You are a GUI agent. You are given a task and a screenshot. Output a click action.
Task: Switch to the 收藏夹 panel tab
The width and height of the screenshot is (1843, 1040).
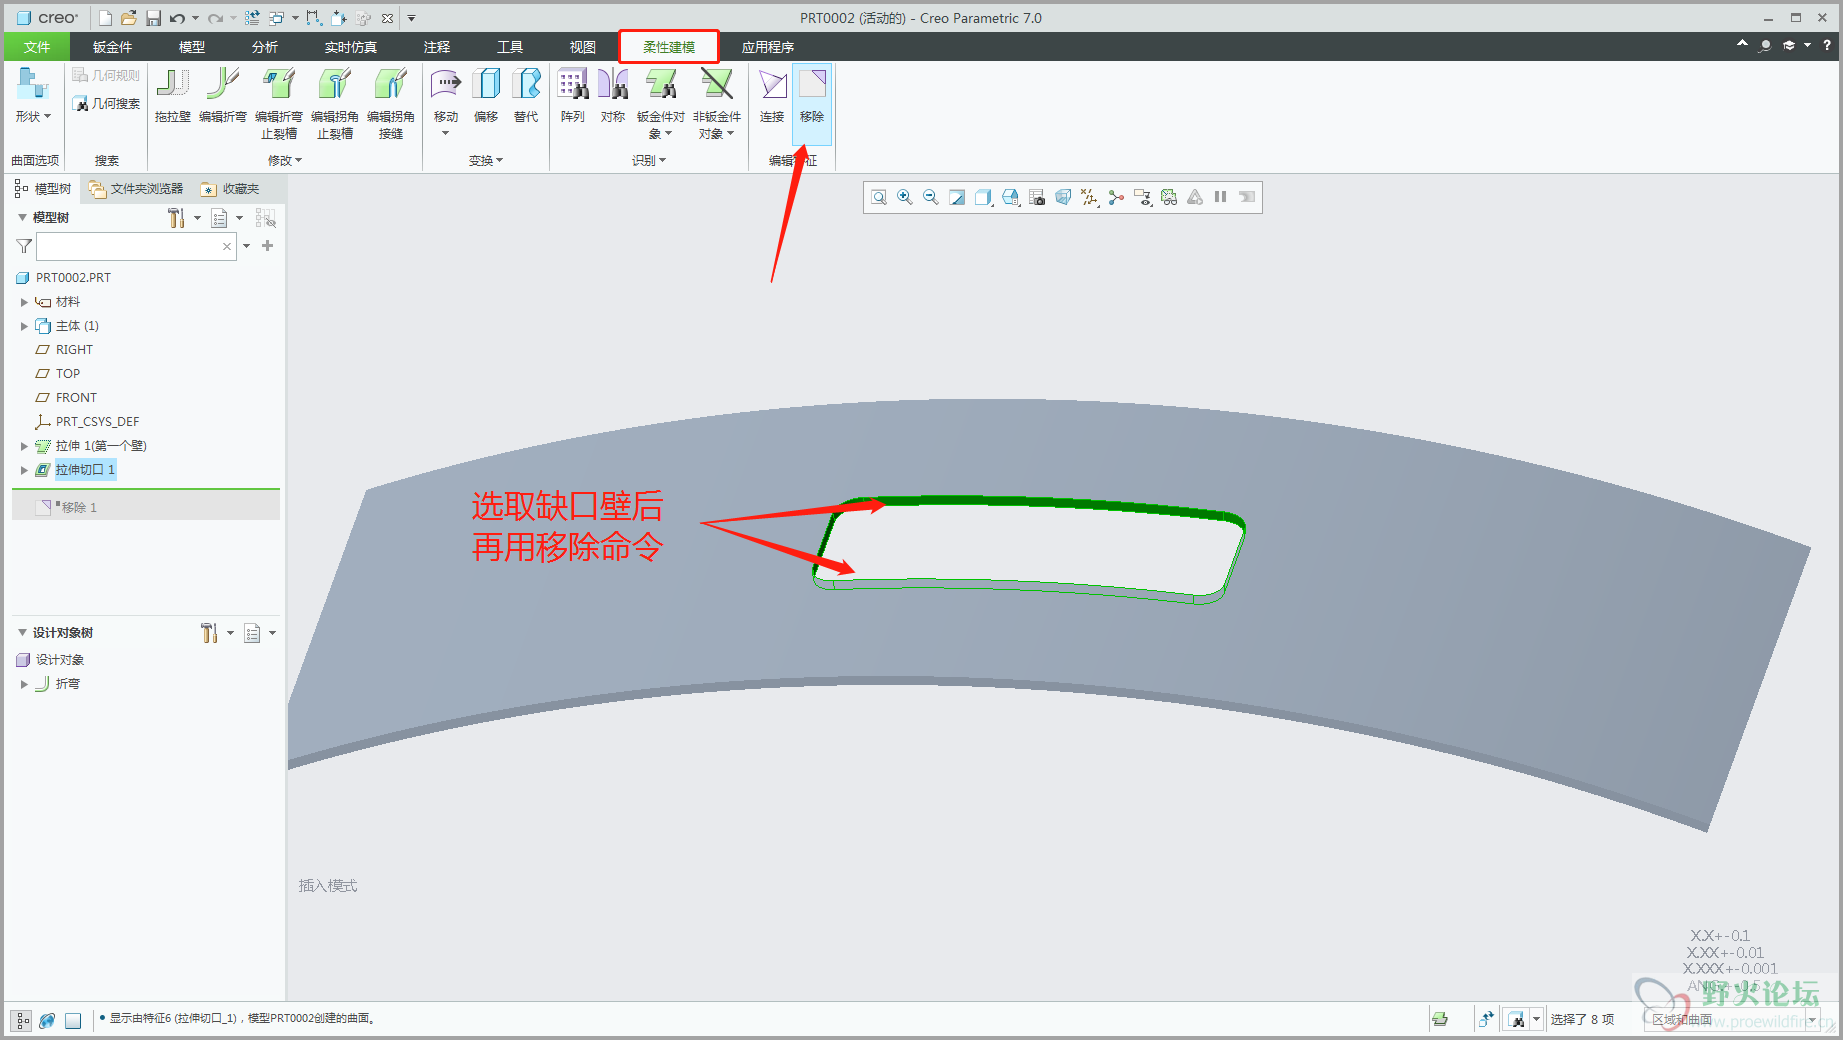tap(230, 189)
